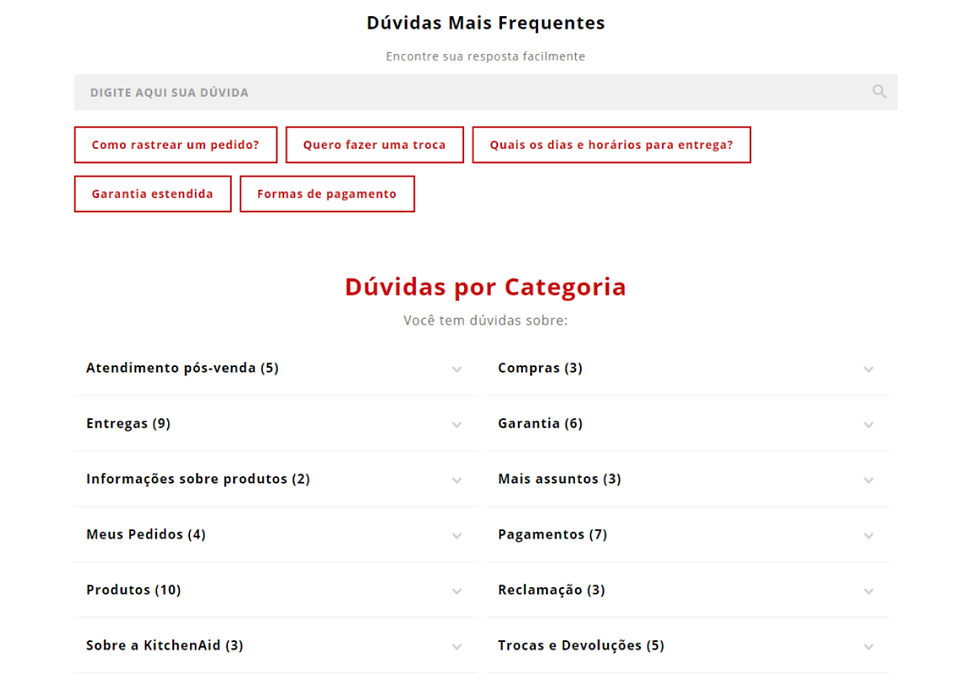Expand chevron on Mais assuntos row
This screenshot has height=700, width=980.
868,481
